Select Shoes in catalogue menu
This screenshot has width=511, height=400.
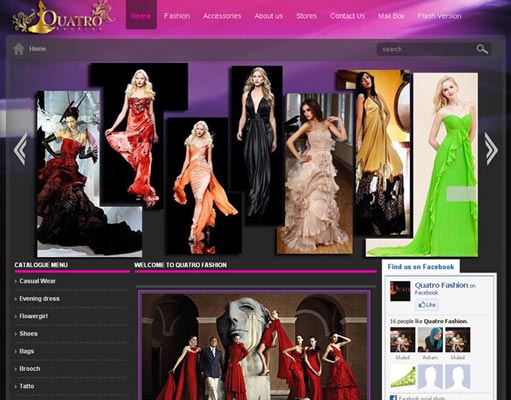[x=28, y=334]
